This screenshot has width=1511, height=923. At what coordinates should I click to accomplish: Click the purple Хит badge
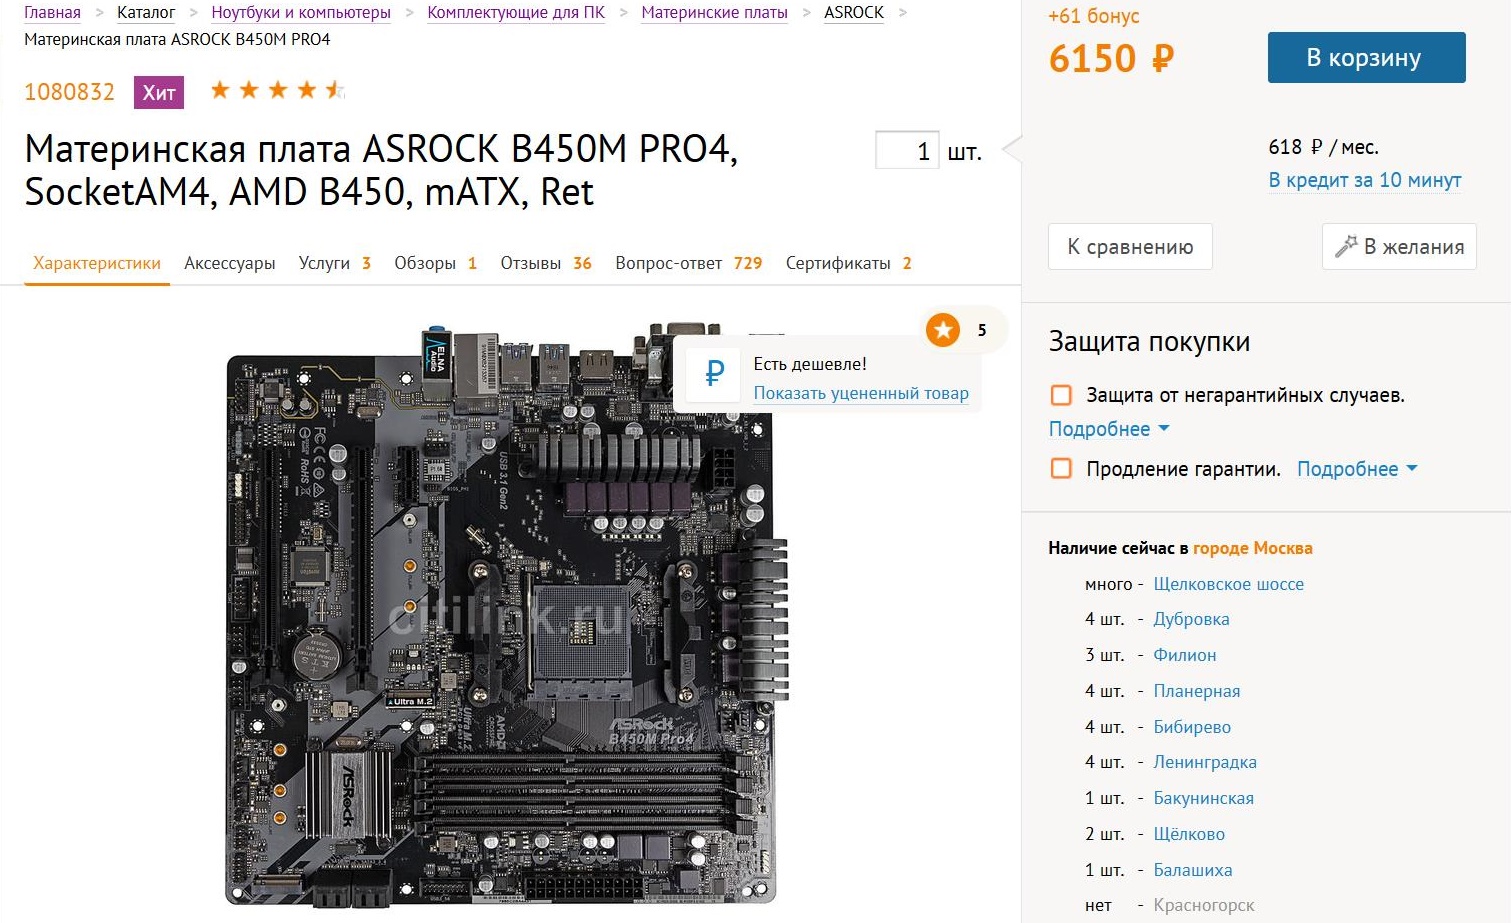(x=159, y=93)
